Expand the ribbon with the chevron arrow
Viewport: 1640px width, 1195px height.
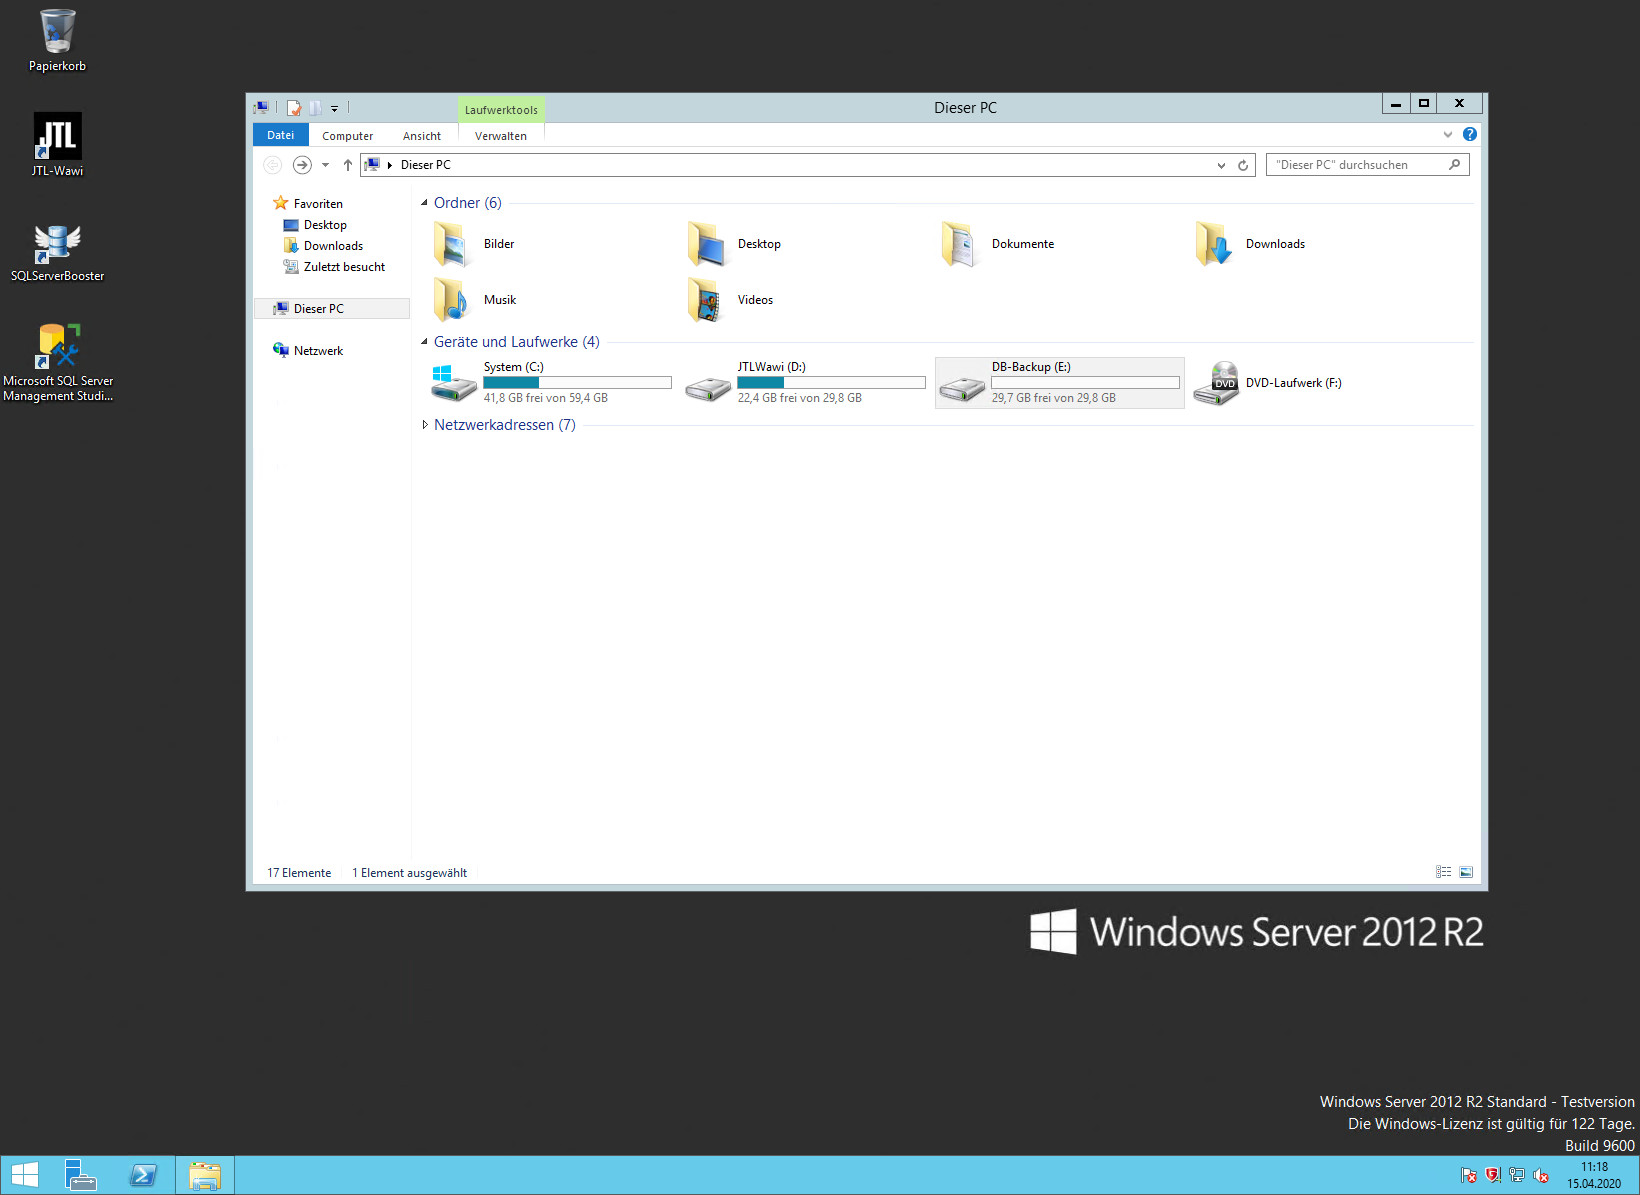tap(1447, 134)
